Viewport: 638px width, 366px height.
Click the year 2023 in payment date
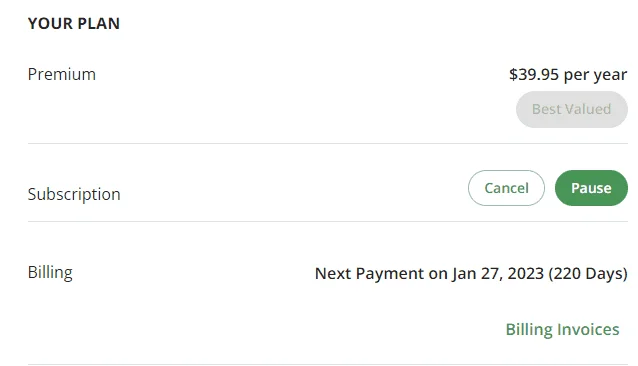click(x=526, y=274)
